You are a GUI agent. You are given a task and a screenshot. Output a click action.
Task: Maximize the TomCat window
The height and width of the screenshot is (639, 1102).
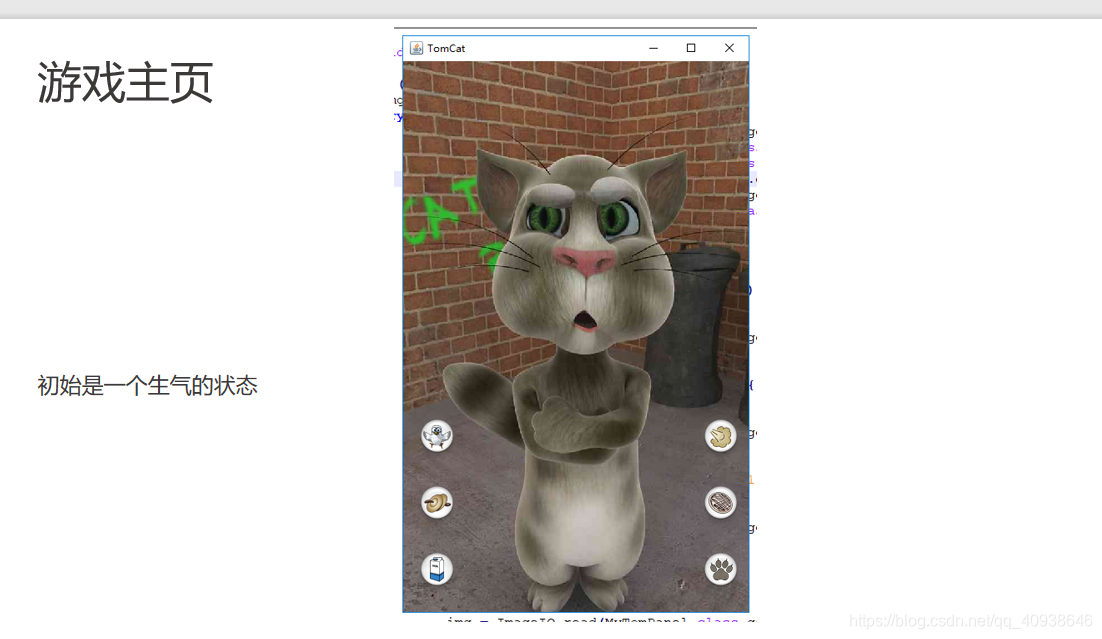point(691,48)
